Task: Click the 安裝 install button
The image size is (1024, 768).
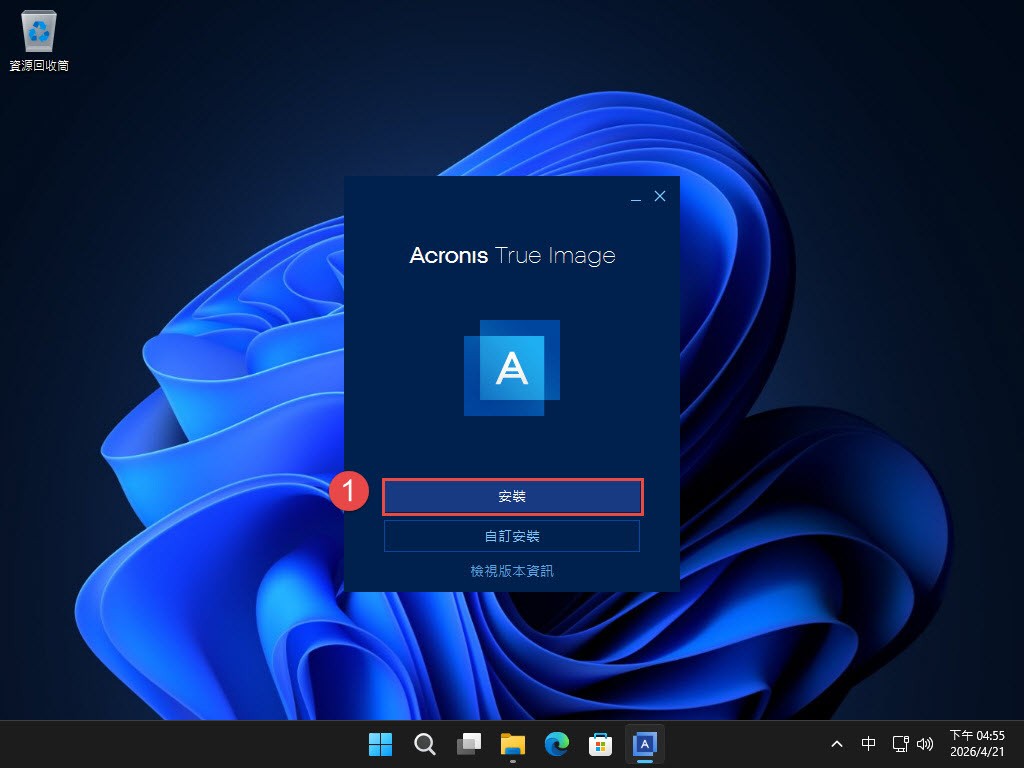Action: [512, 497]
